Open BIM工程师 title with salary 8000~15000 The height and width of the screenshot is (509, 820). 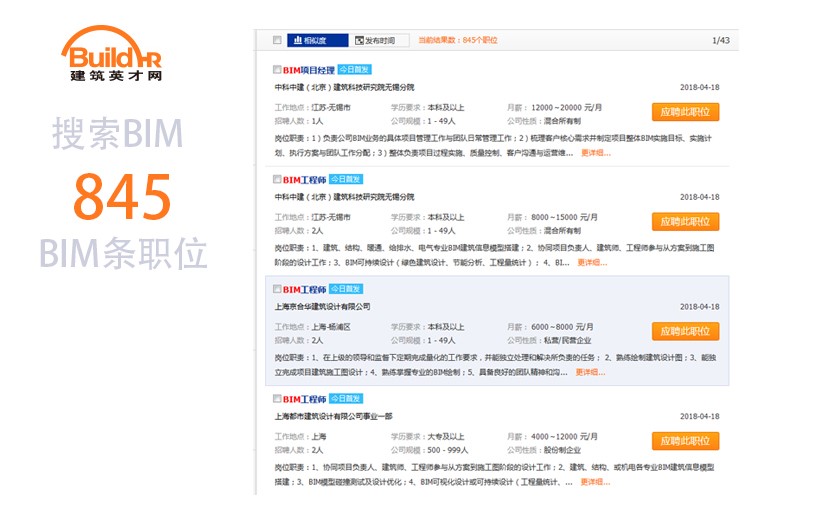[x=304, y=180]
